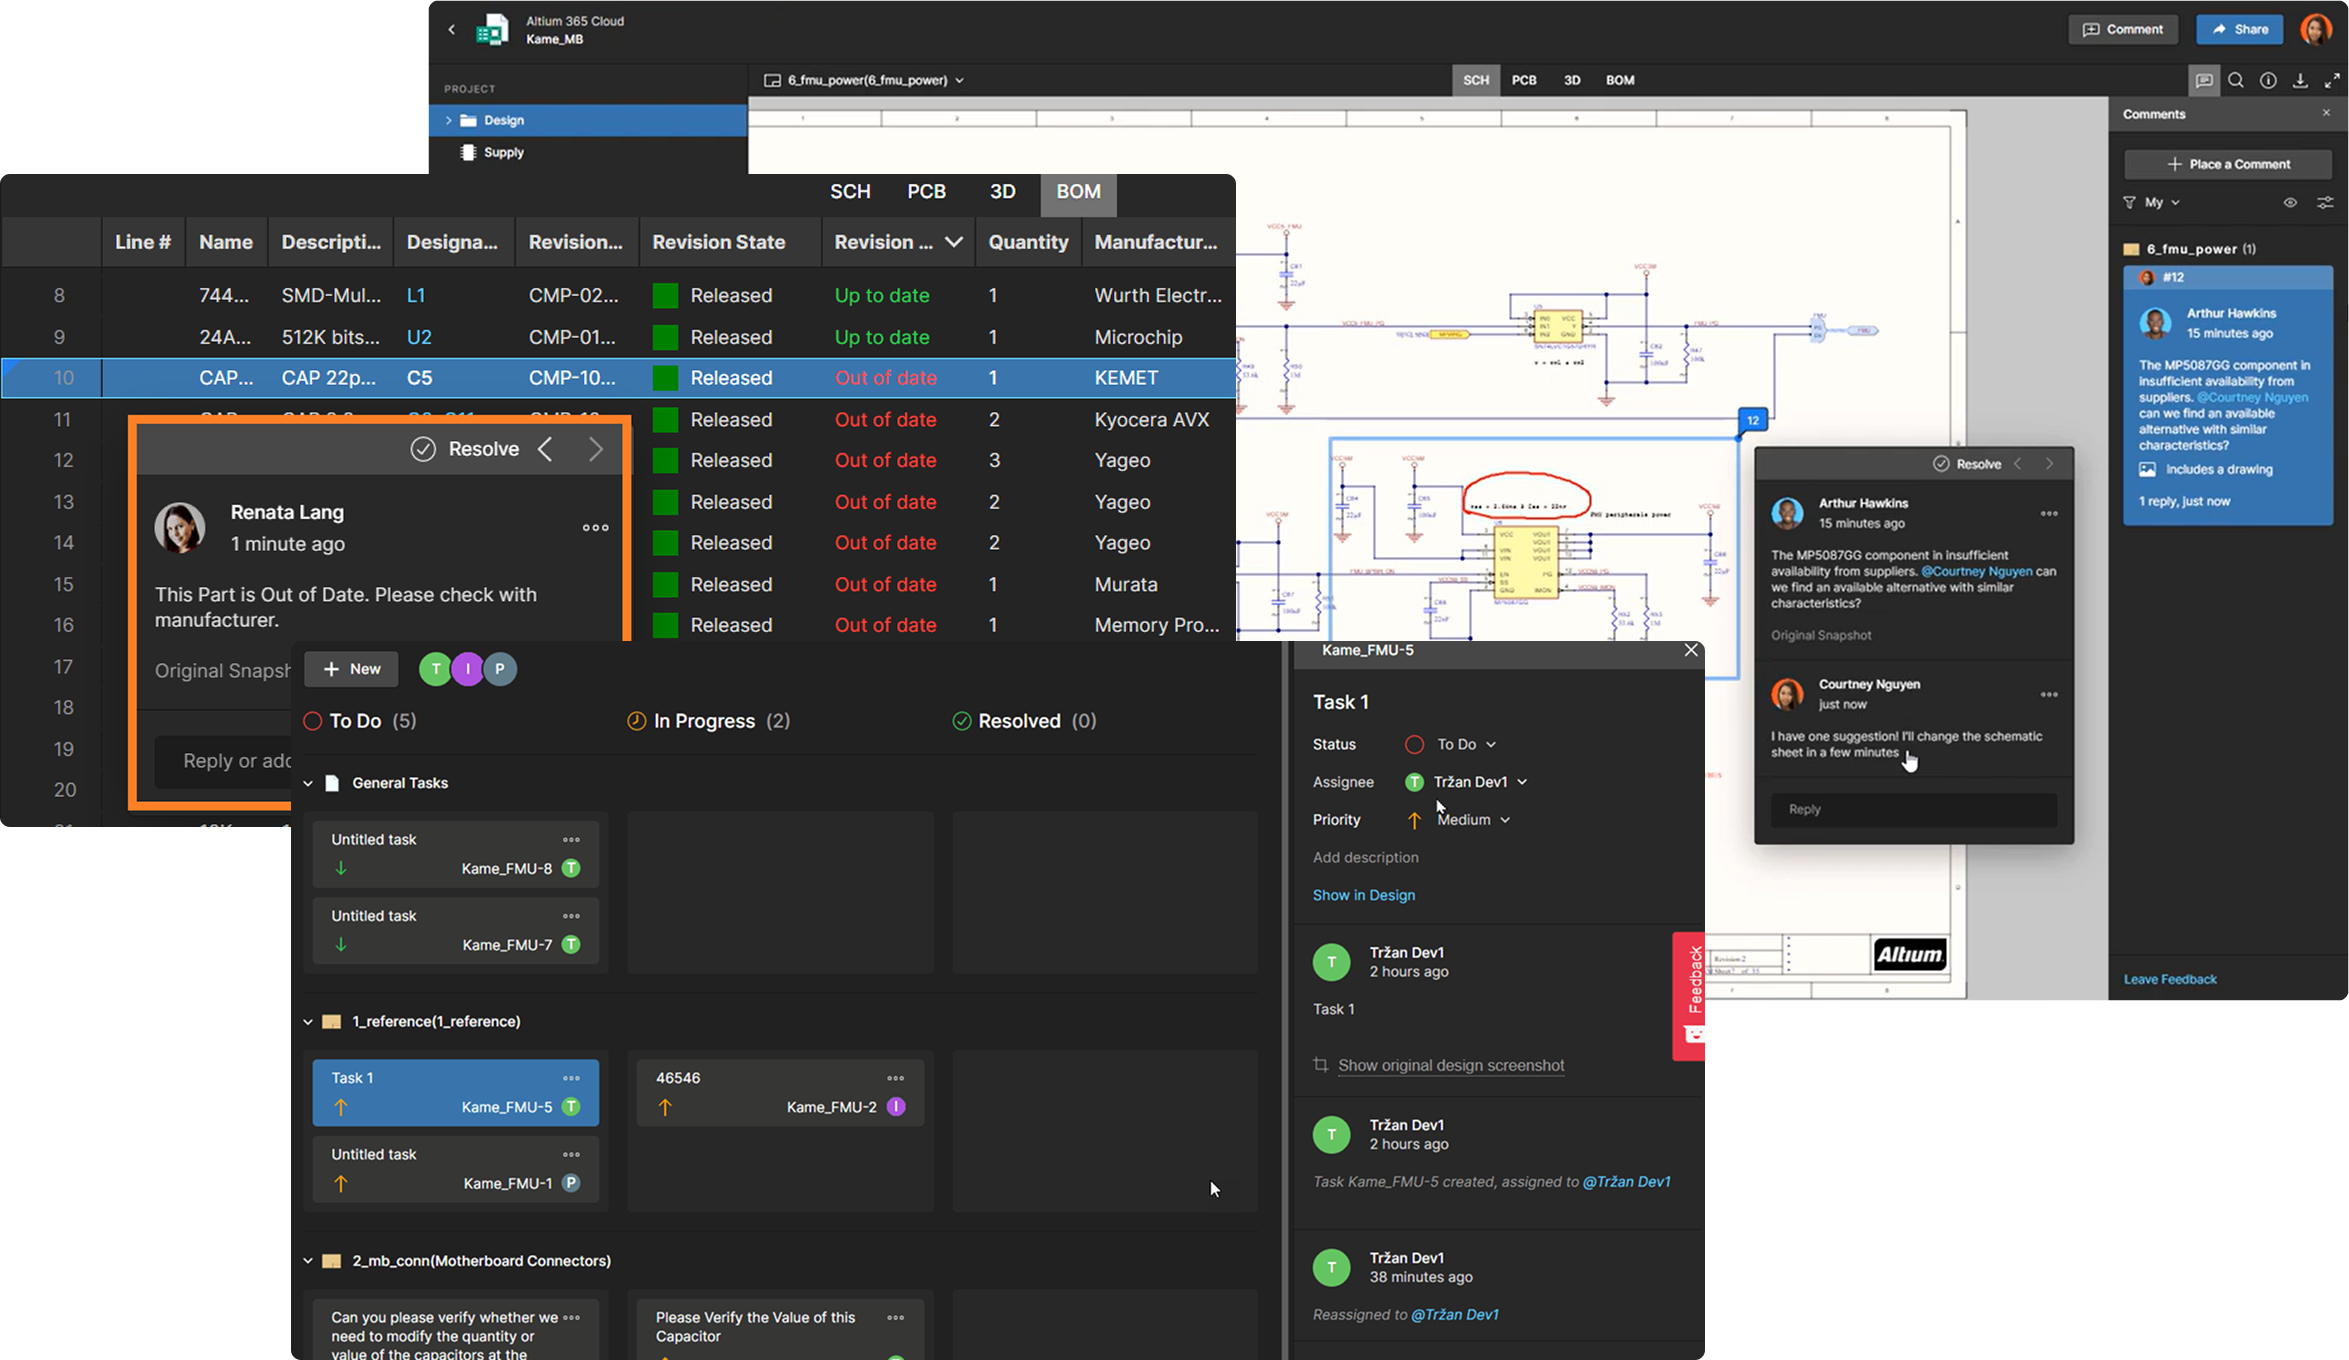Open the search tool in viewer toolbar
This screenshot has height=1360, width=2349.
point(2236,81)
